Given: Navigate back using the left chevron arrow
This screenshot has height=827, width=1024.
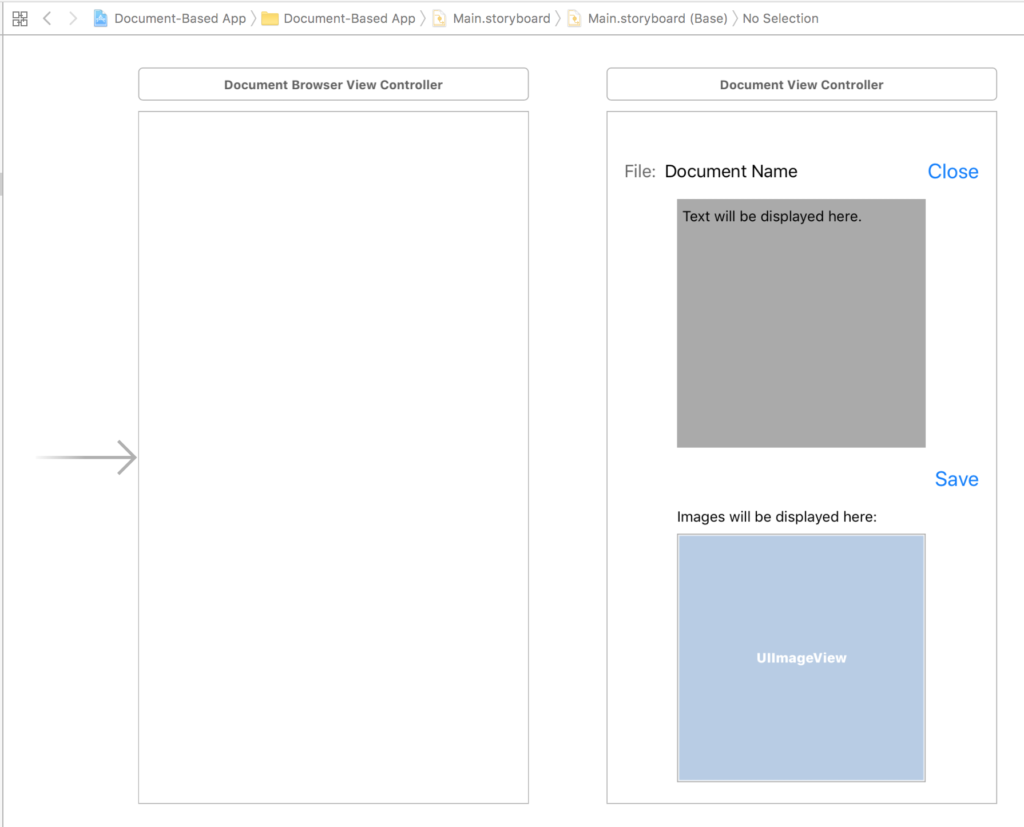Looking at the screenshot, I should (47, 18).
